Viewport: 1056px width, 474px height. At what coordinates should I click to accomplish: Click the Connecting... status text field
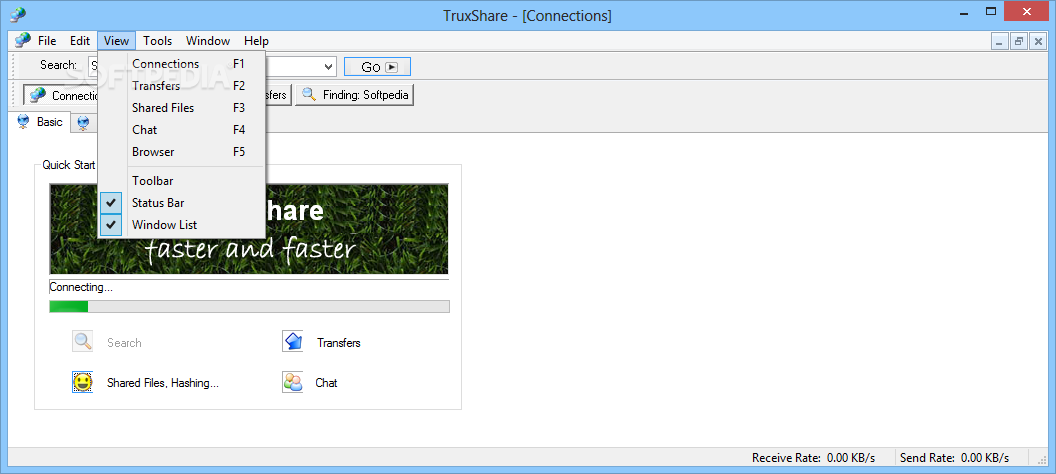[249, 287]
